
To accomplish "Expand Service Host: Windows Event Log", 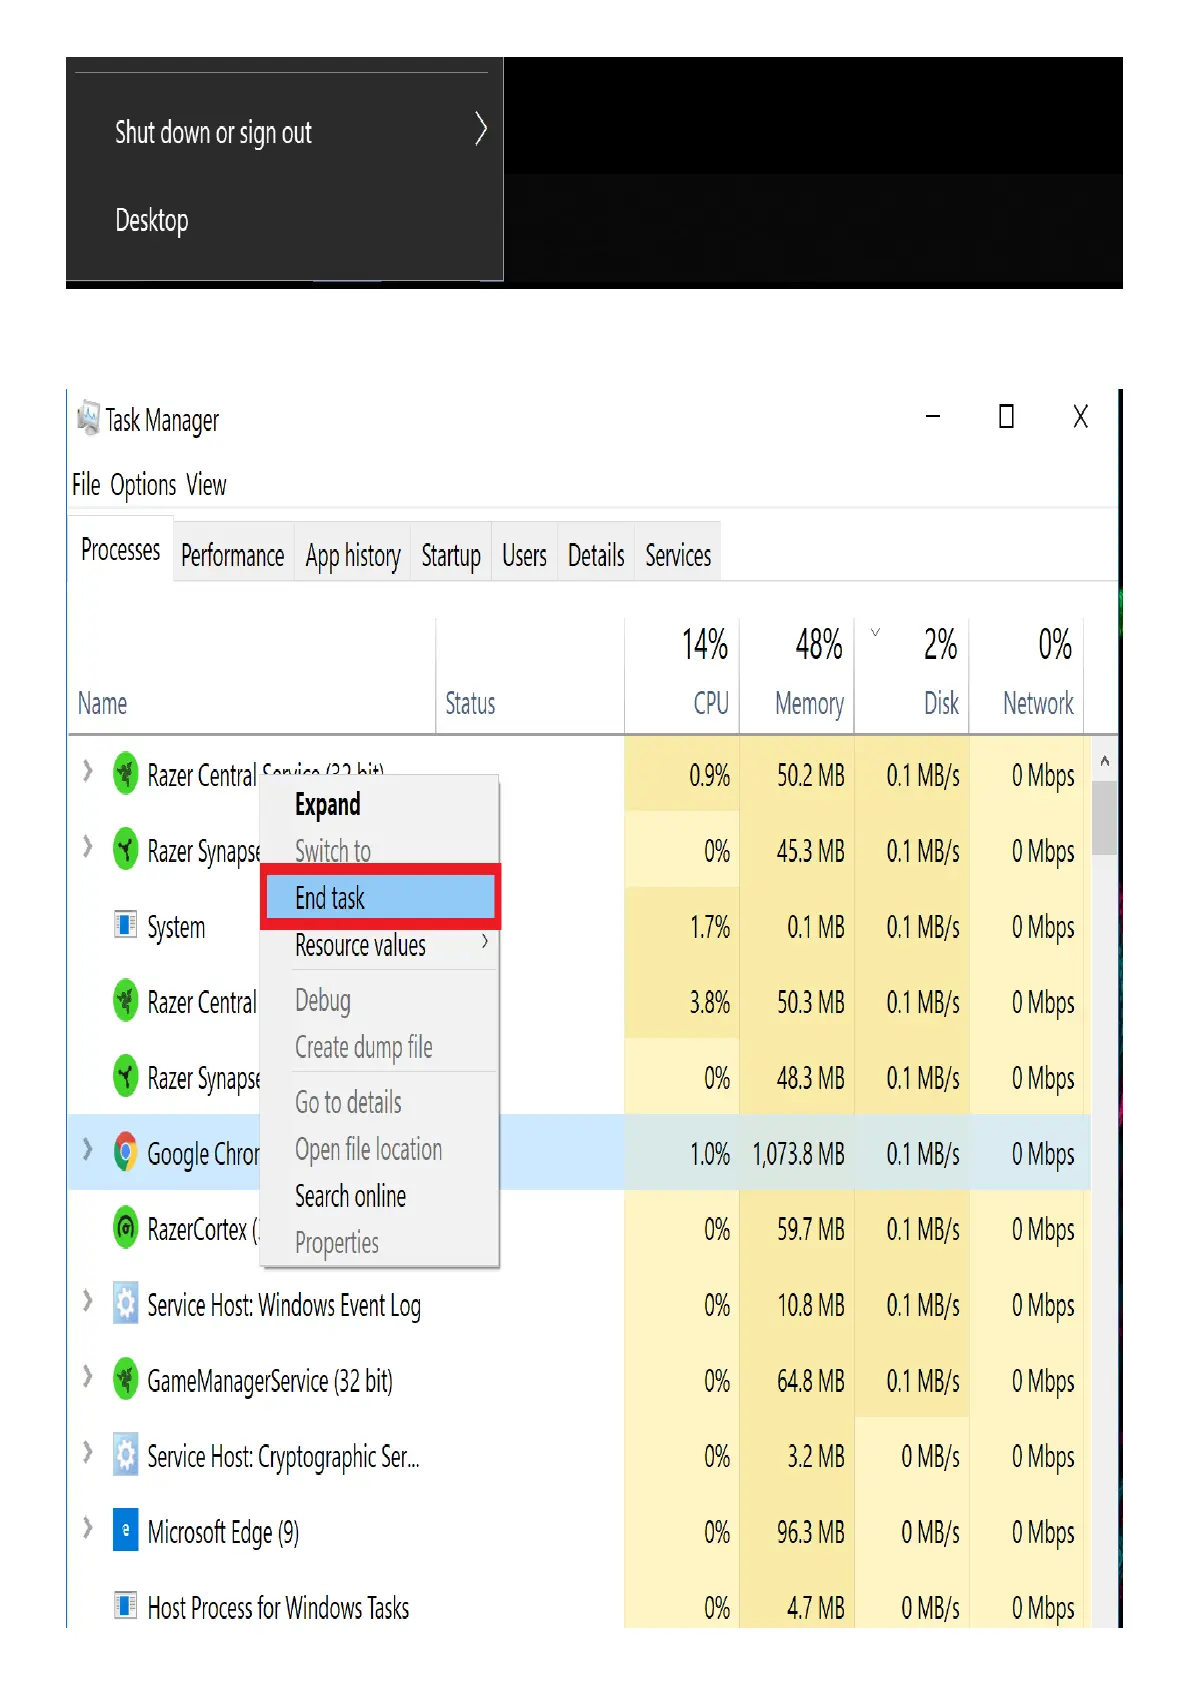I will 87,1301.
